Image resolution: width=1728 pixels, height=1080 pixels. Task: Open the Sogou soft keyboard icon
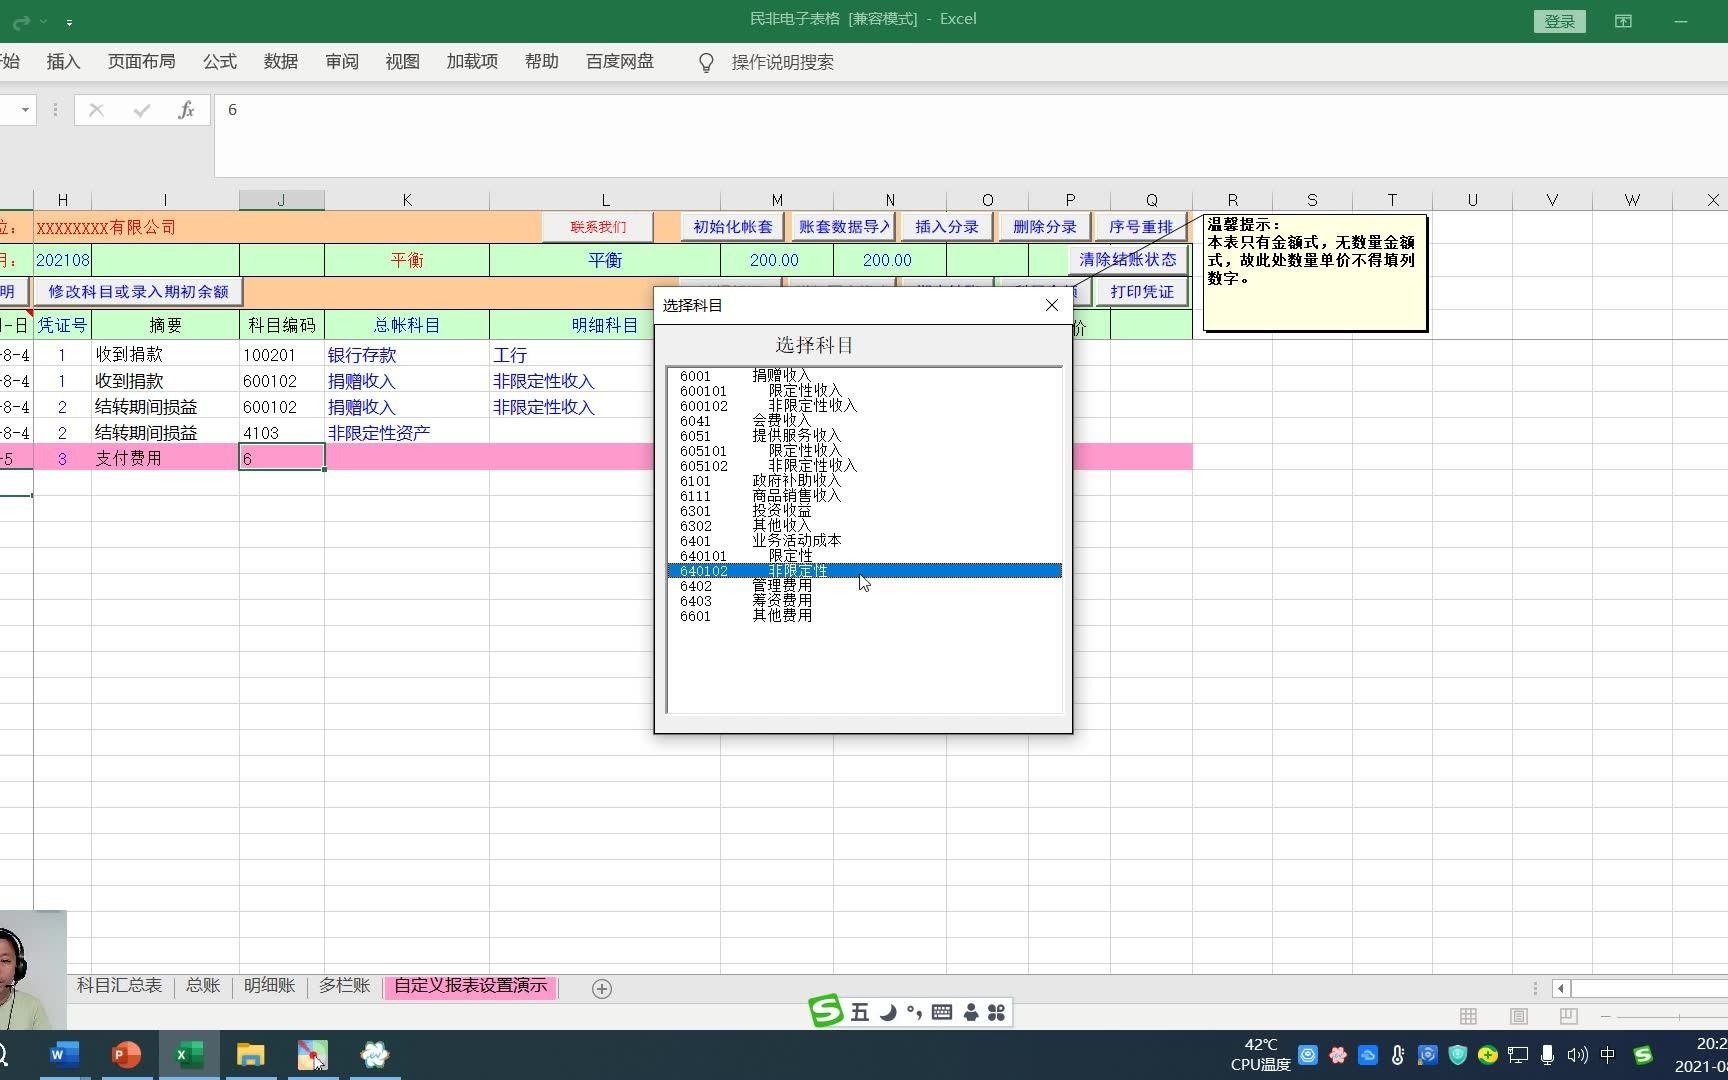click(x=940, y=1012)
